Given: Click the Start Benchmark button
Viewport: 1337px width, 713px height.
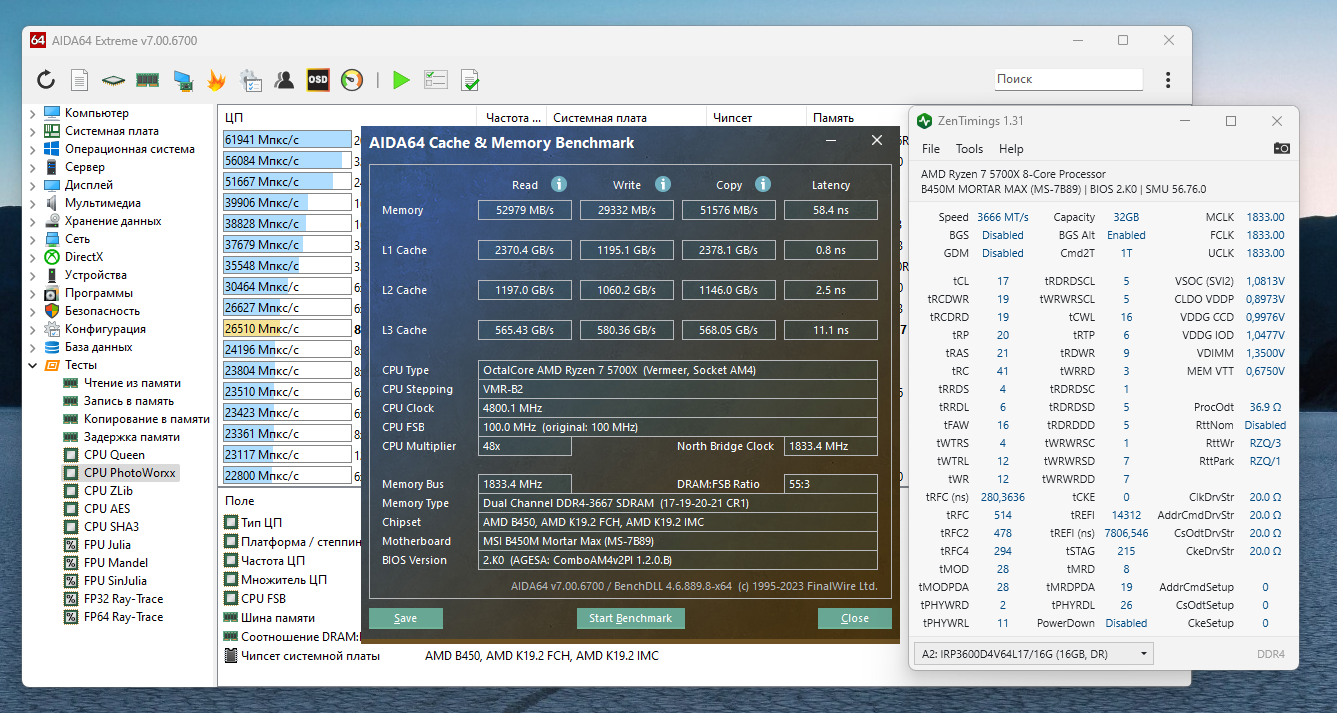Looking at the screenshot, I should pos(630,618).
